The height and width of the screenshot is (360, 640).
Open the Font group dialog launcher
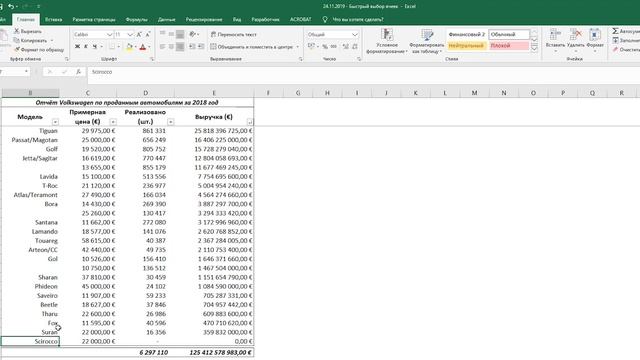(152, 59)
